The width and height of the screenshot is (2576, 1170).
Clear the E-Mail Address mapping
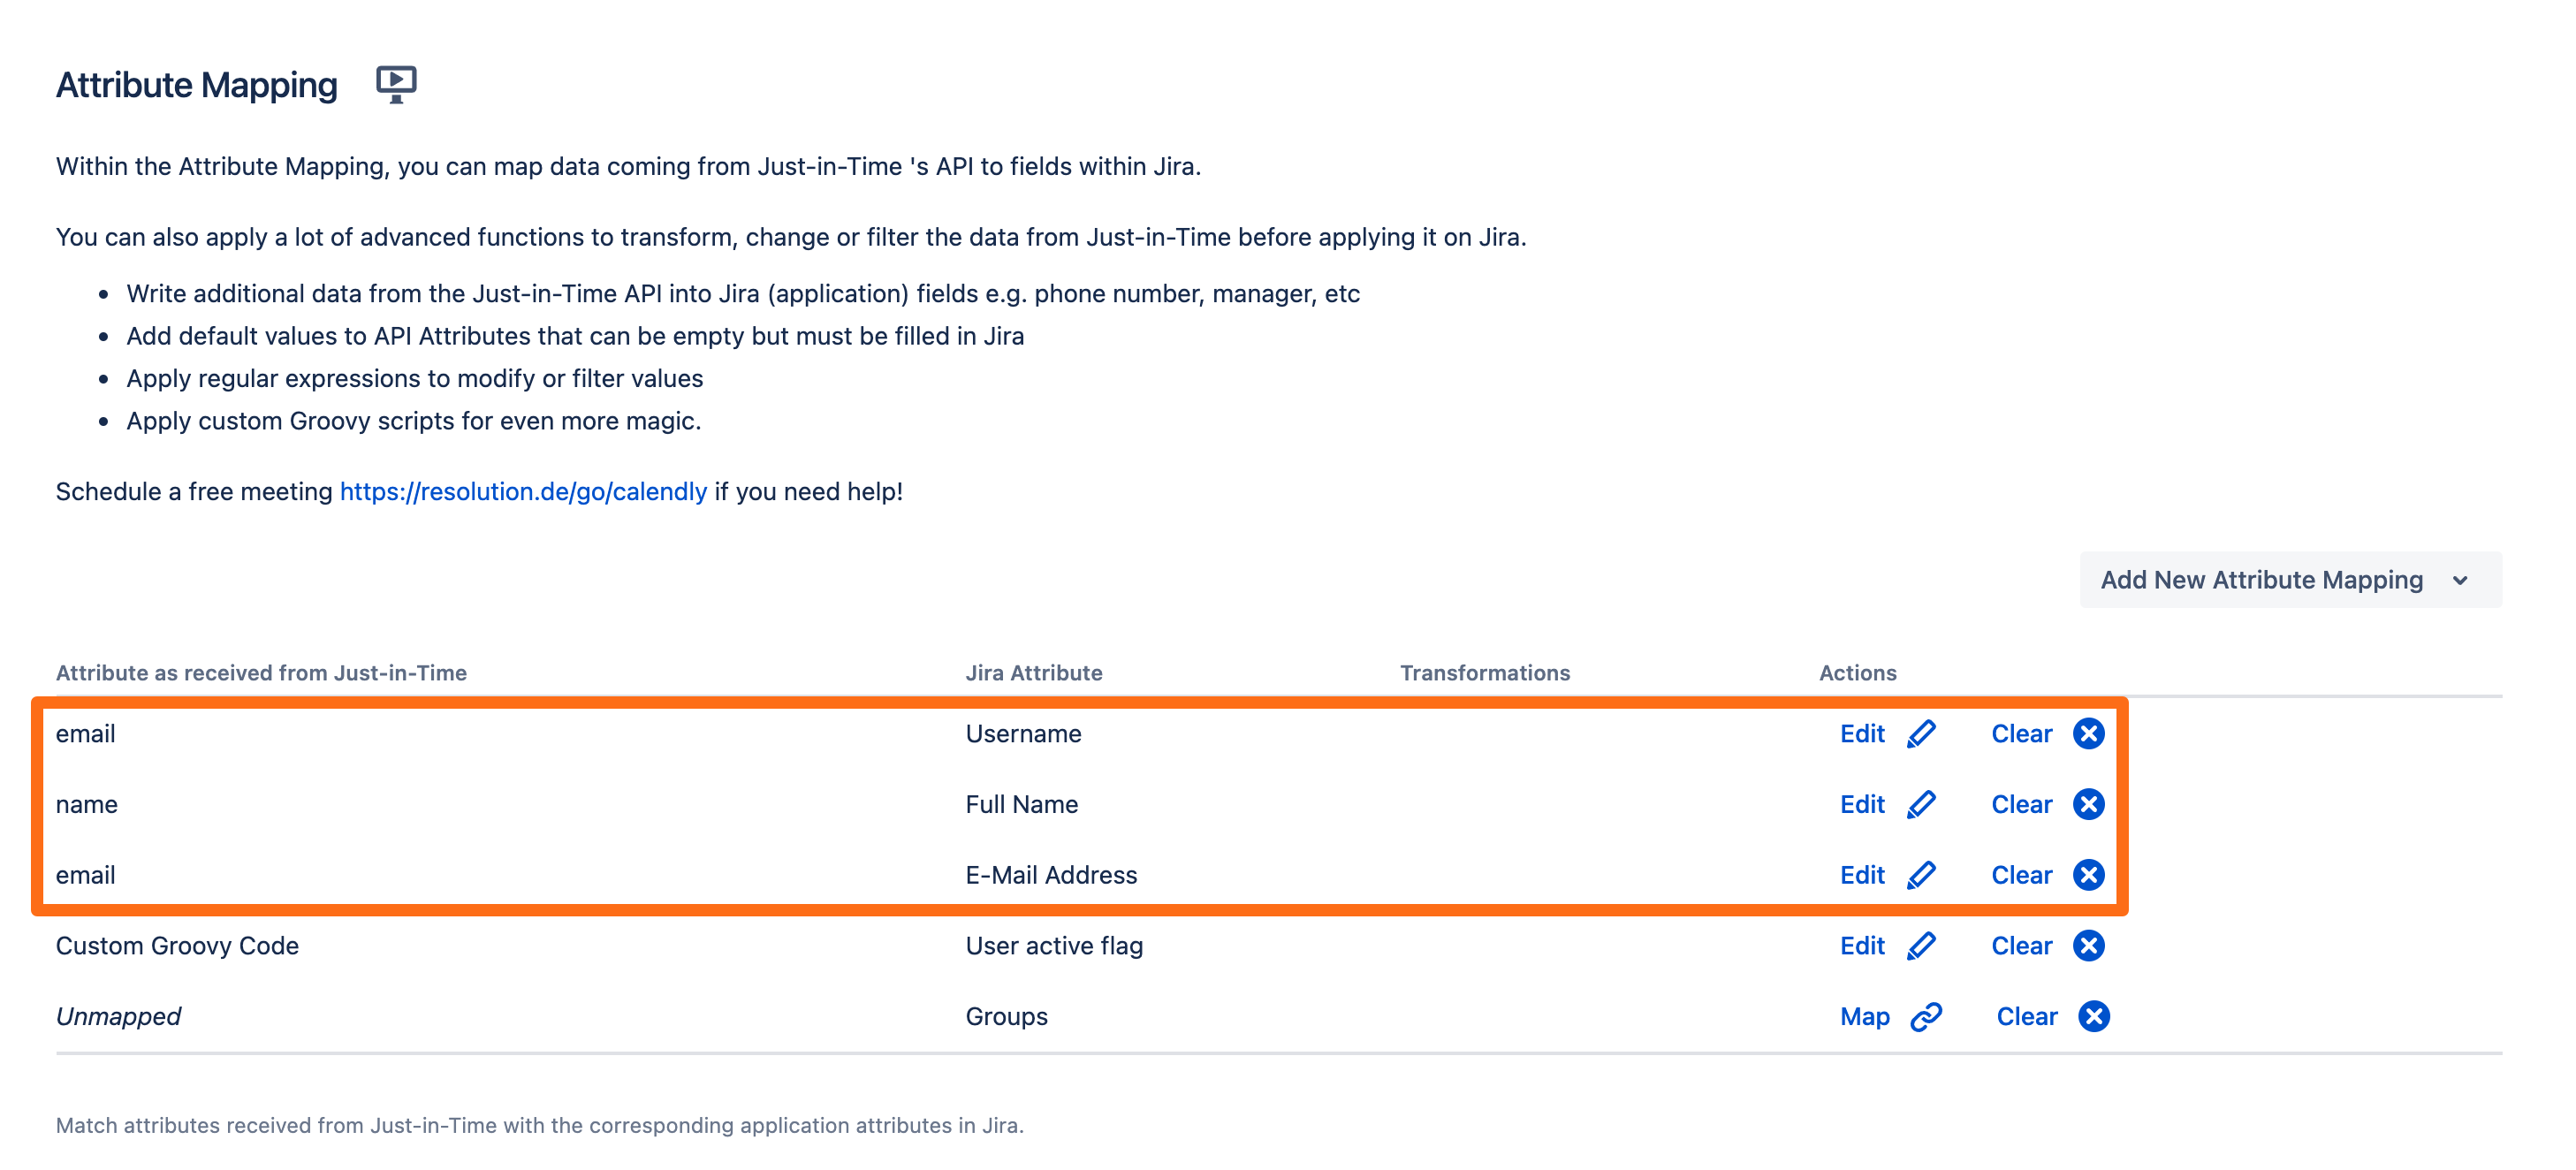pyautogui.click(x=2021, y=876)
